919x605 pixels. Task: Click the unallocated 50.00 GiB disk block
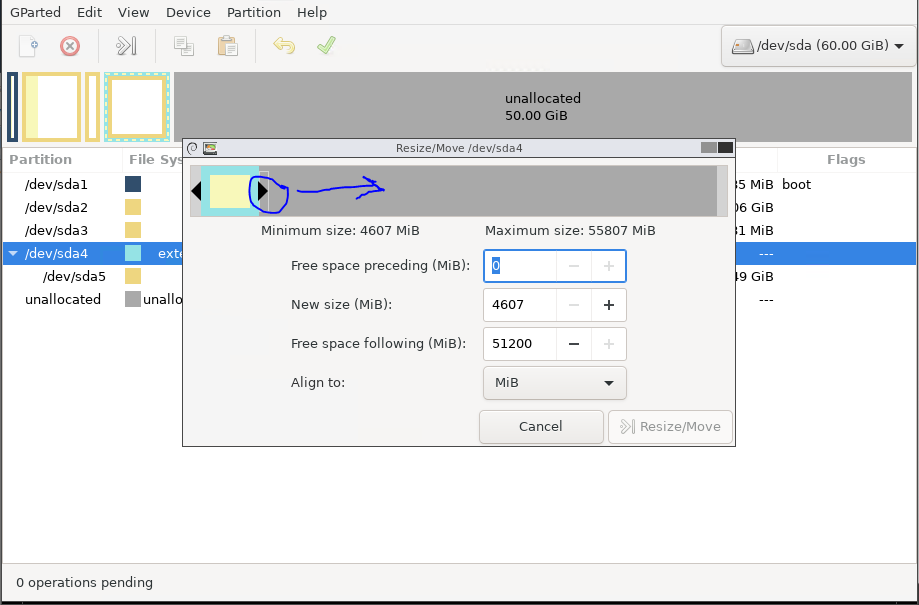[x=543, y=107]
